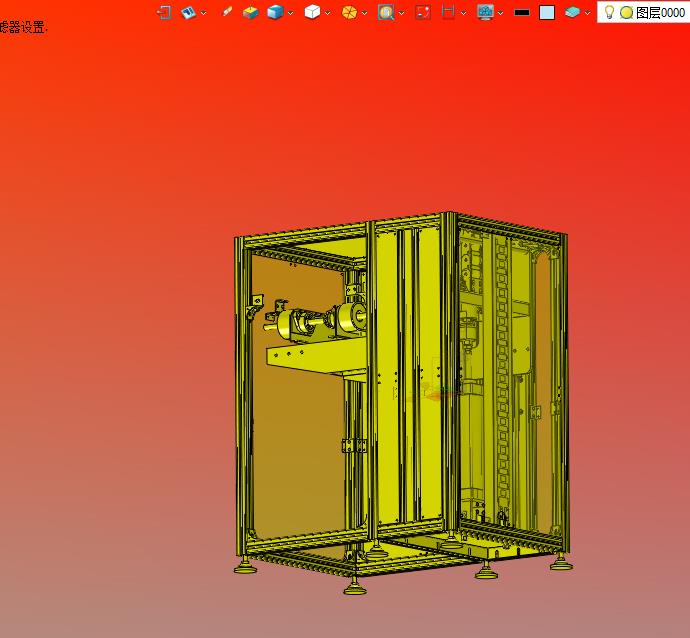Click the yellow-teal box display icon
Image resolution: width=690 pixels, height=638 pixels.
point(250,12)
